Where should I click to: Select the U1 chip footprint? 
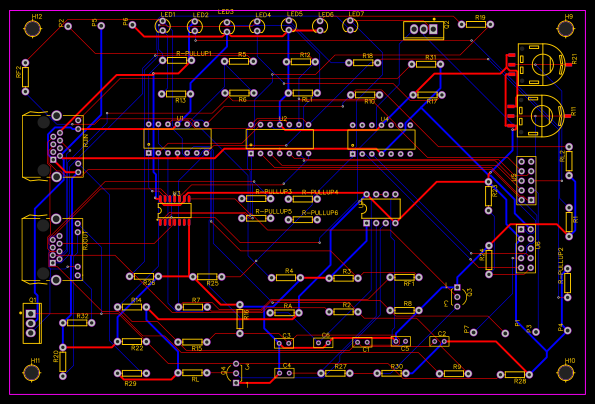(x=177, y=139)
